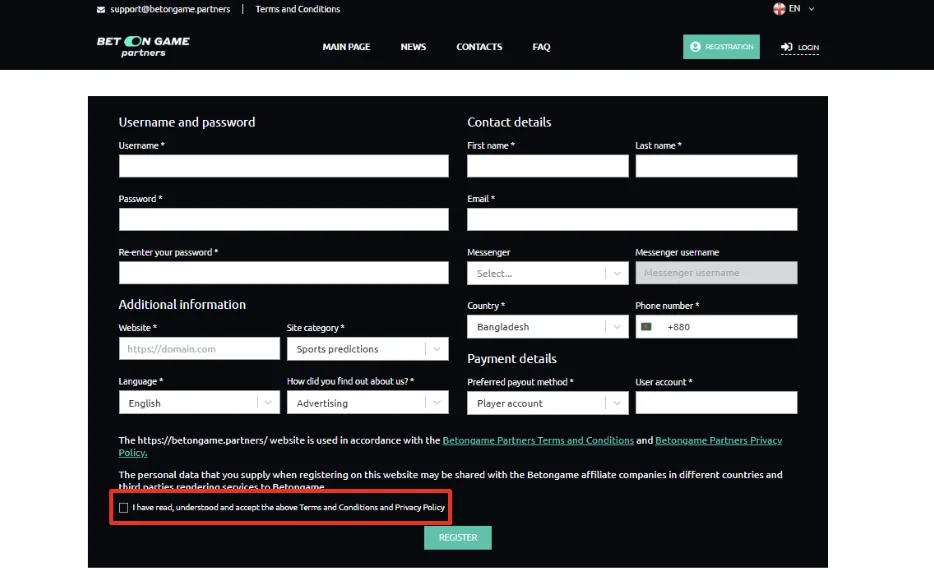Expand the Language dropdown set to English
This screenshot has width=934, height=570.
(199, 403)
